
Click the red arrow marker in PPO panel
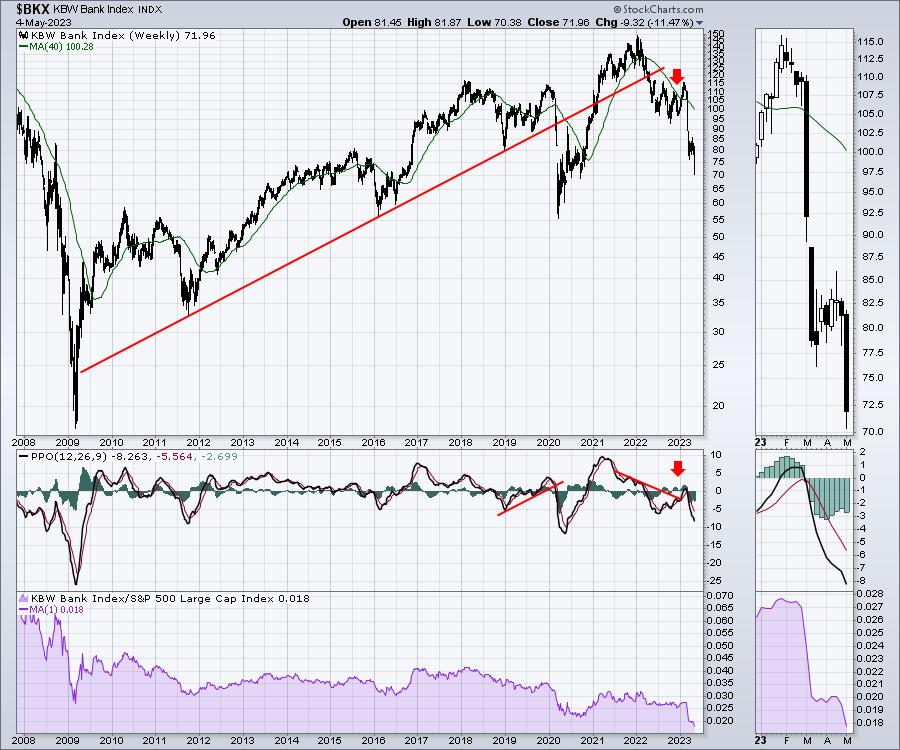tap(677, 468)
